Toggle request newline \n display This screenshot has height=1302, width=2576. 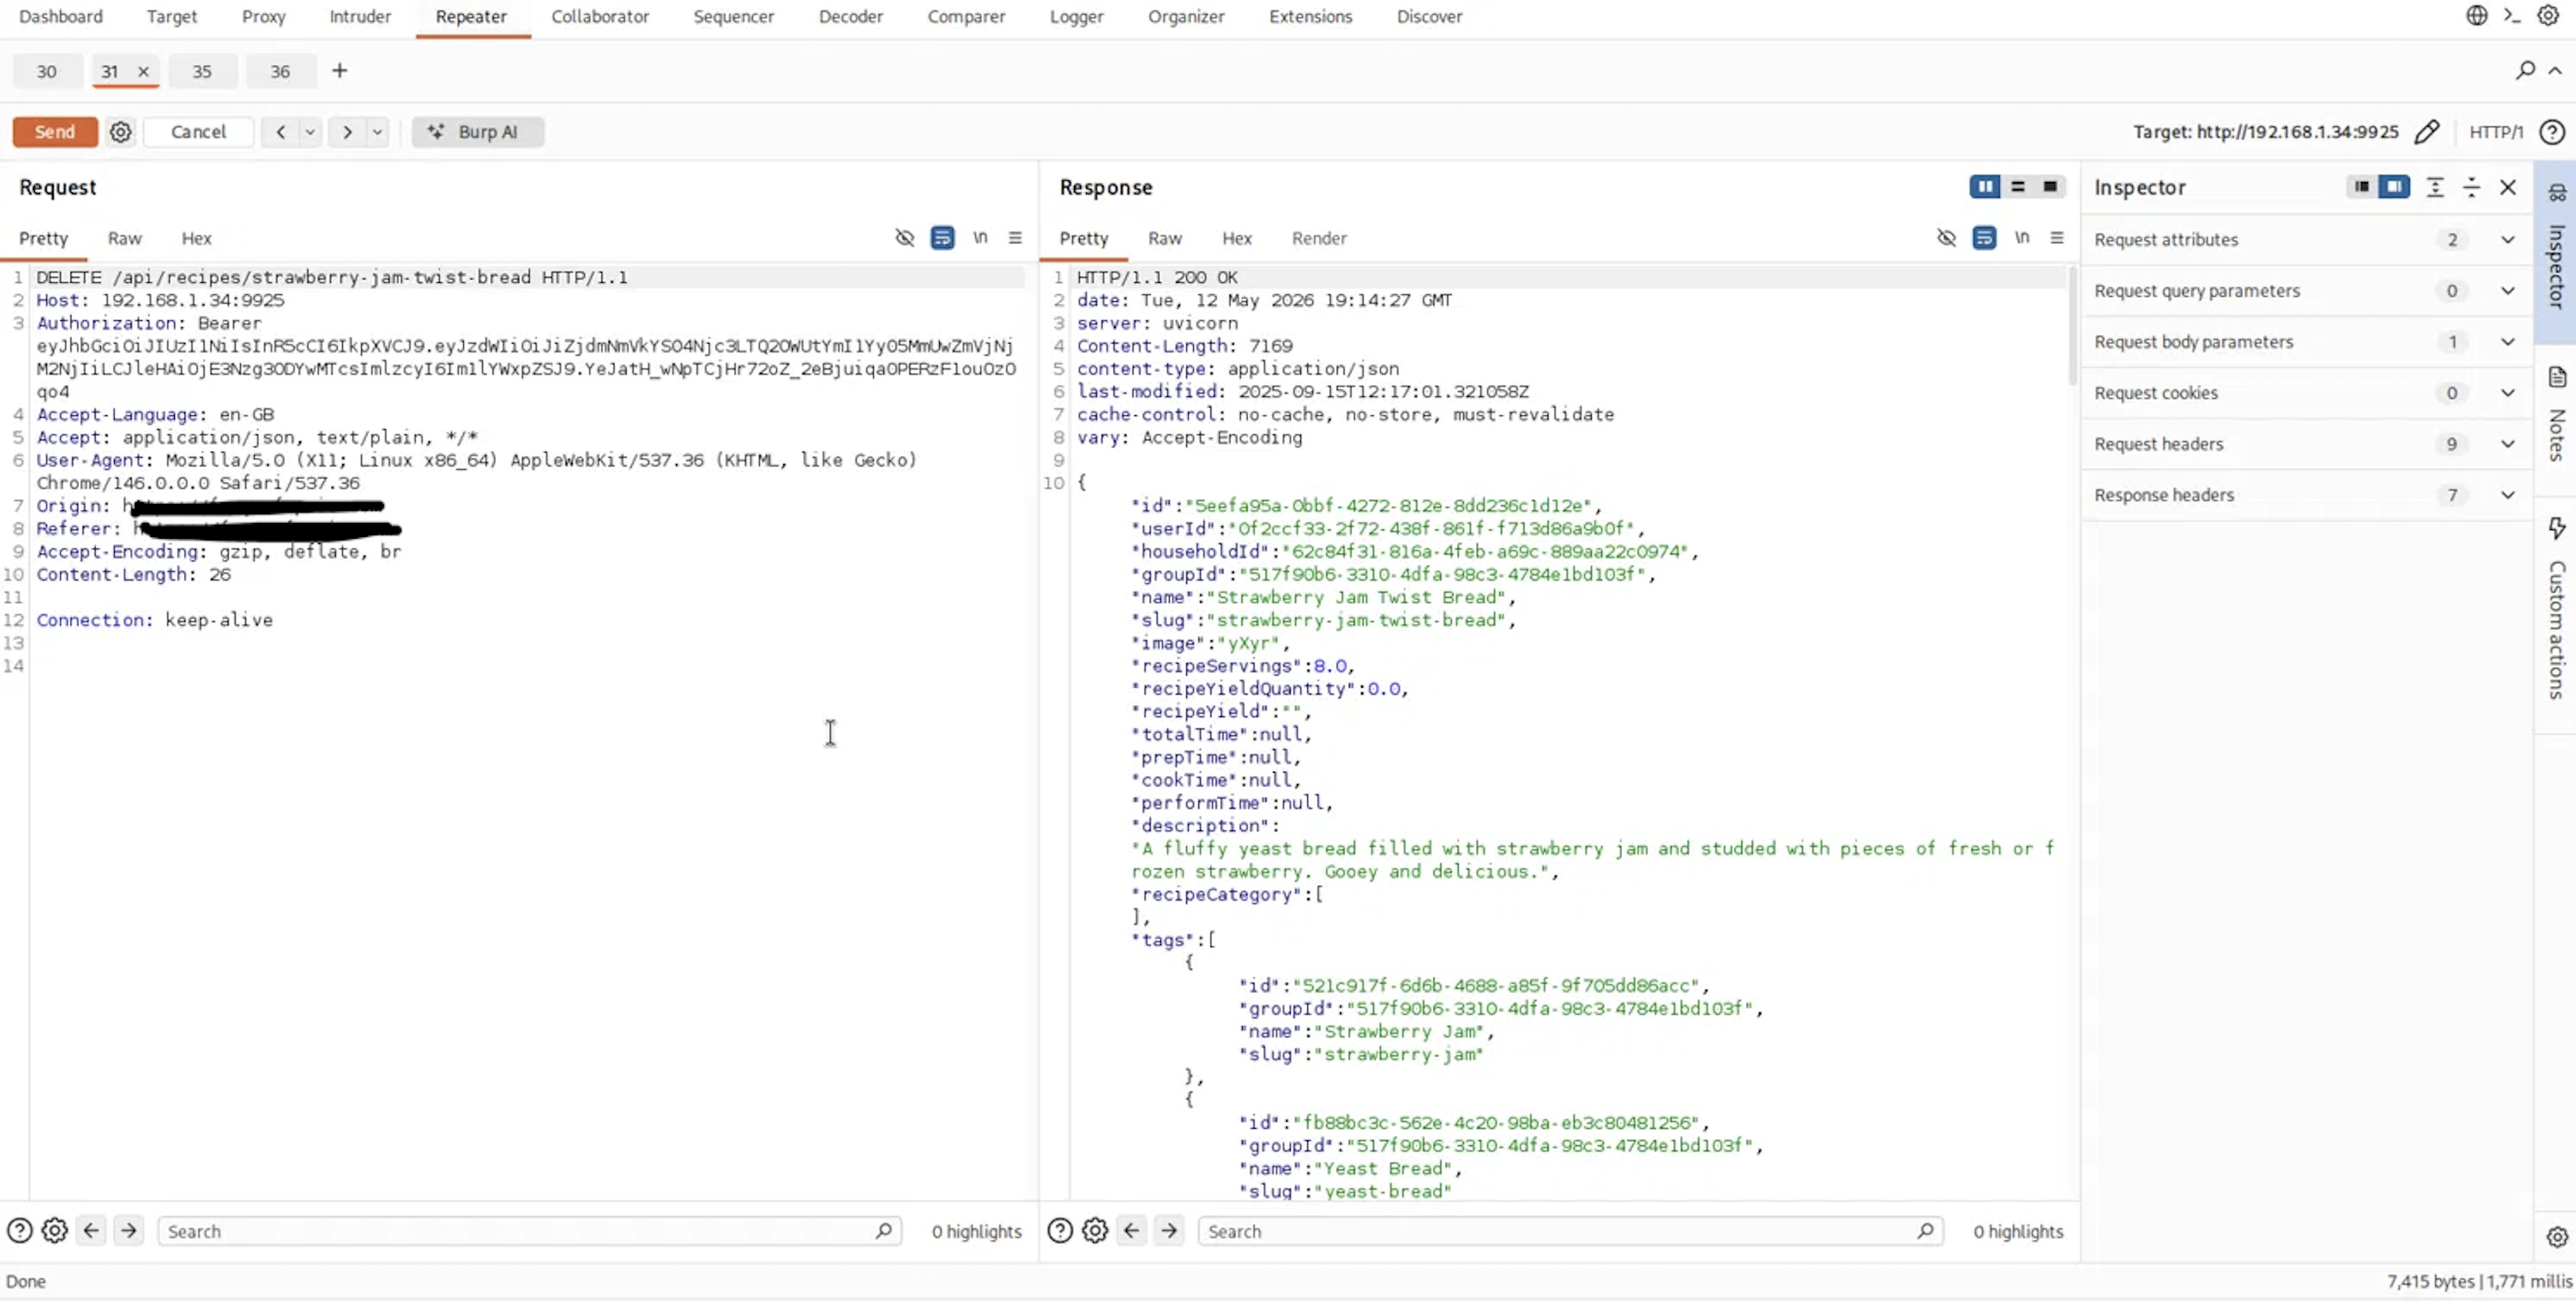(x=980, y=238)
